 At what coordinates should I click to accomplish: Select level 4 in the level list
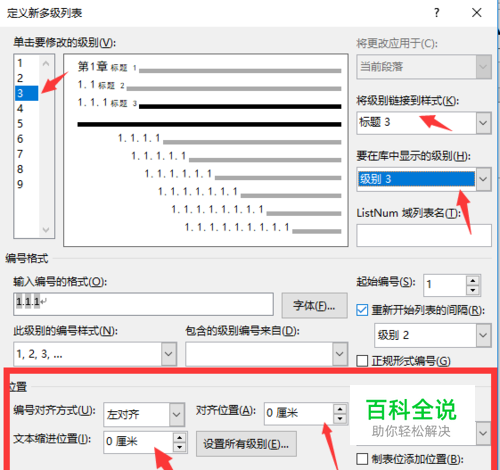(x=20, y=108)
